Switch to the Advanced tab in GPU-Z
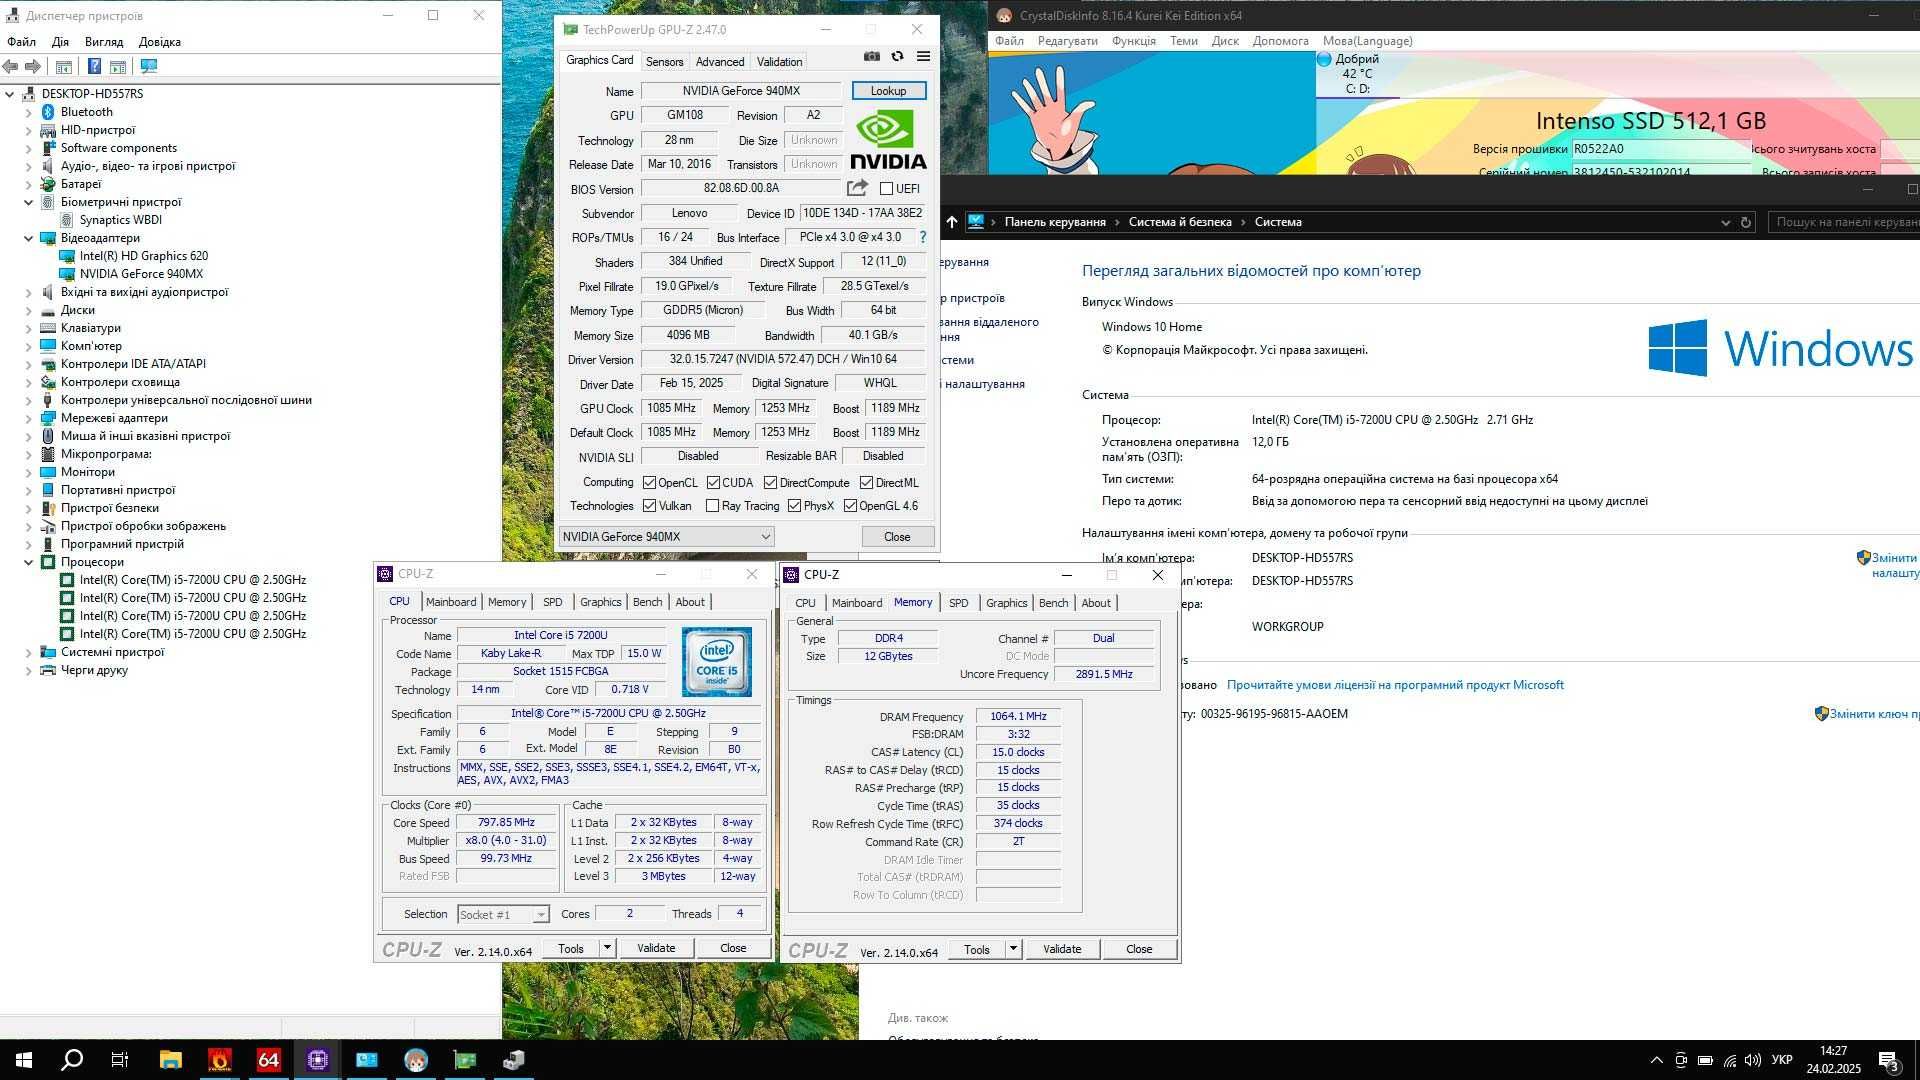This screenshot has height=1080, width=1920. point(720,62)
